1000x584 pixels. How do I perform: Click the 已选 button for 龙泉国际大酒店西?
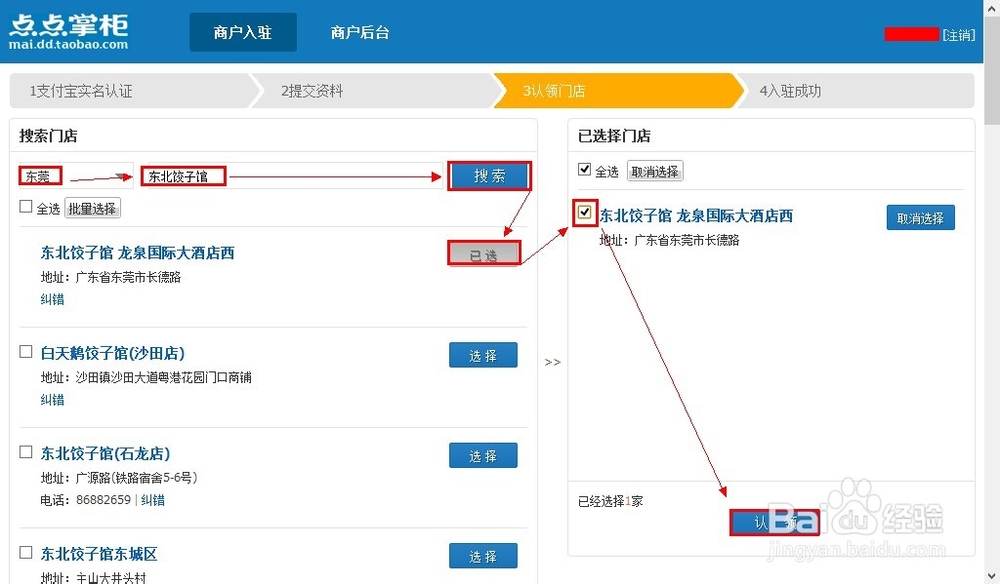coord(484,253)
